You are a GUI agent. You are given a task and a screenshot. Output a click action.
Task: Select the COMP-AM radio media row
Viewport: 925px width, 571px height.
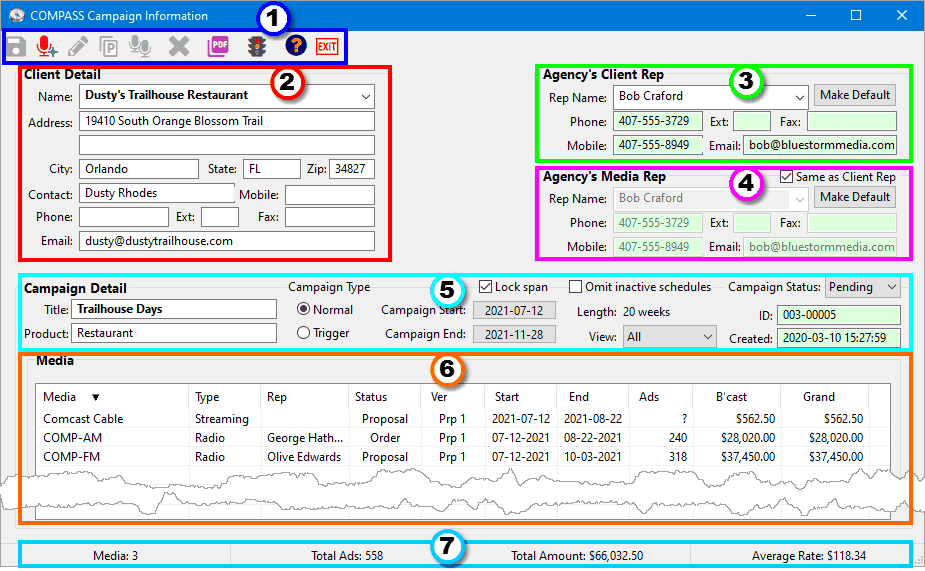tap(73, 438)
